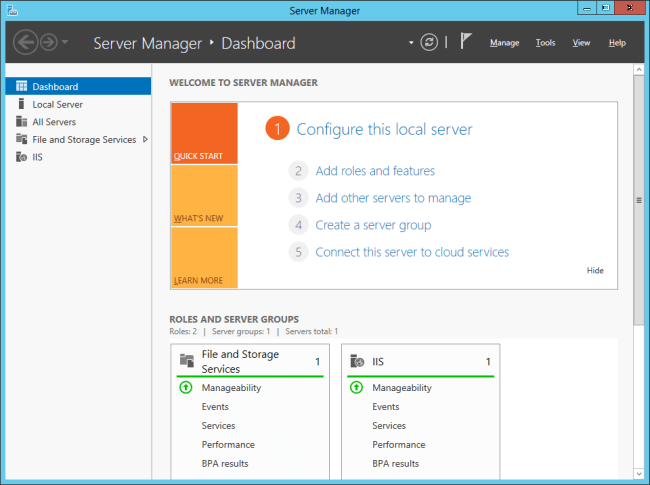Image resolution: width=650 pixels, height=485 pixels.
Task: Open the Tools menu
Action: click(x=545, y=43)
